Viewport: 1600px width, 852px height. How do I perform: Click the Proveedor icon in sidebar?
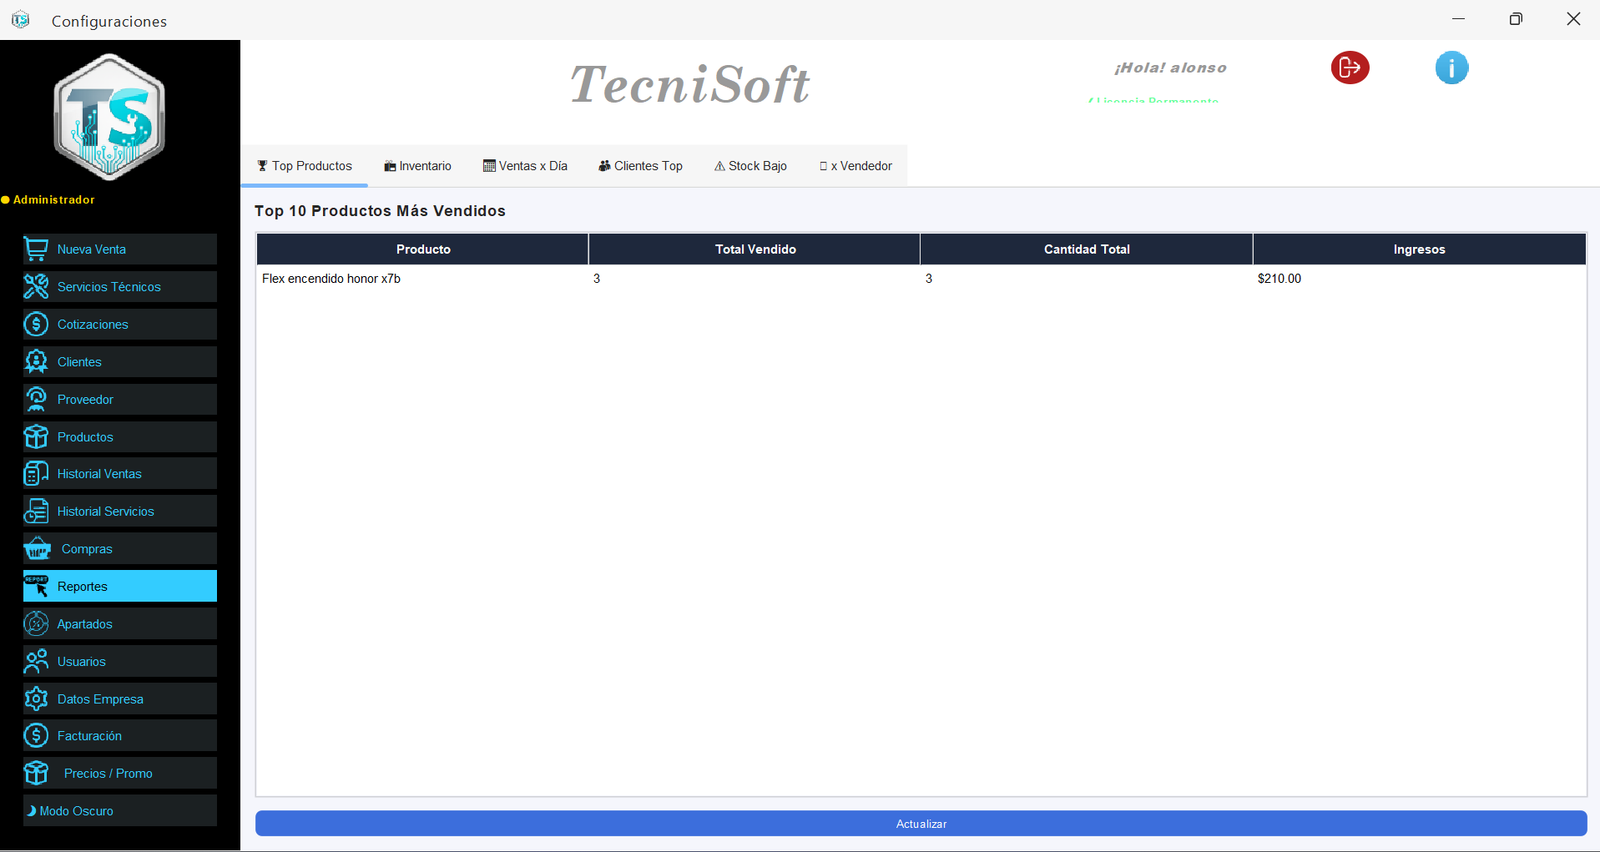click(36, 399)
